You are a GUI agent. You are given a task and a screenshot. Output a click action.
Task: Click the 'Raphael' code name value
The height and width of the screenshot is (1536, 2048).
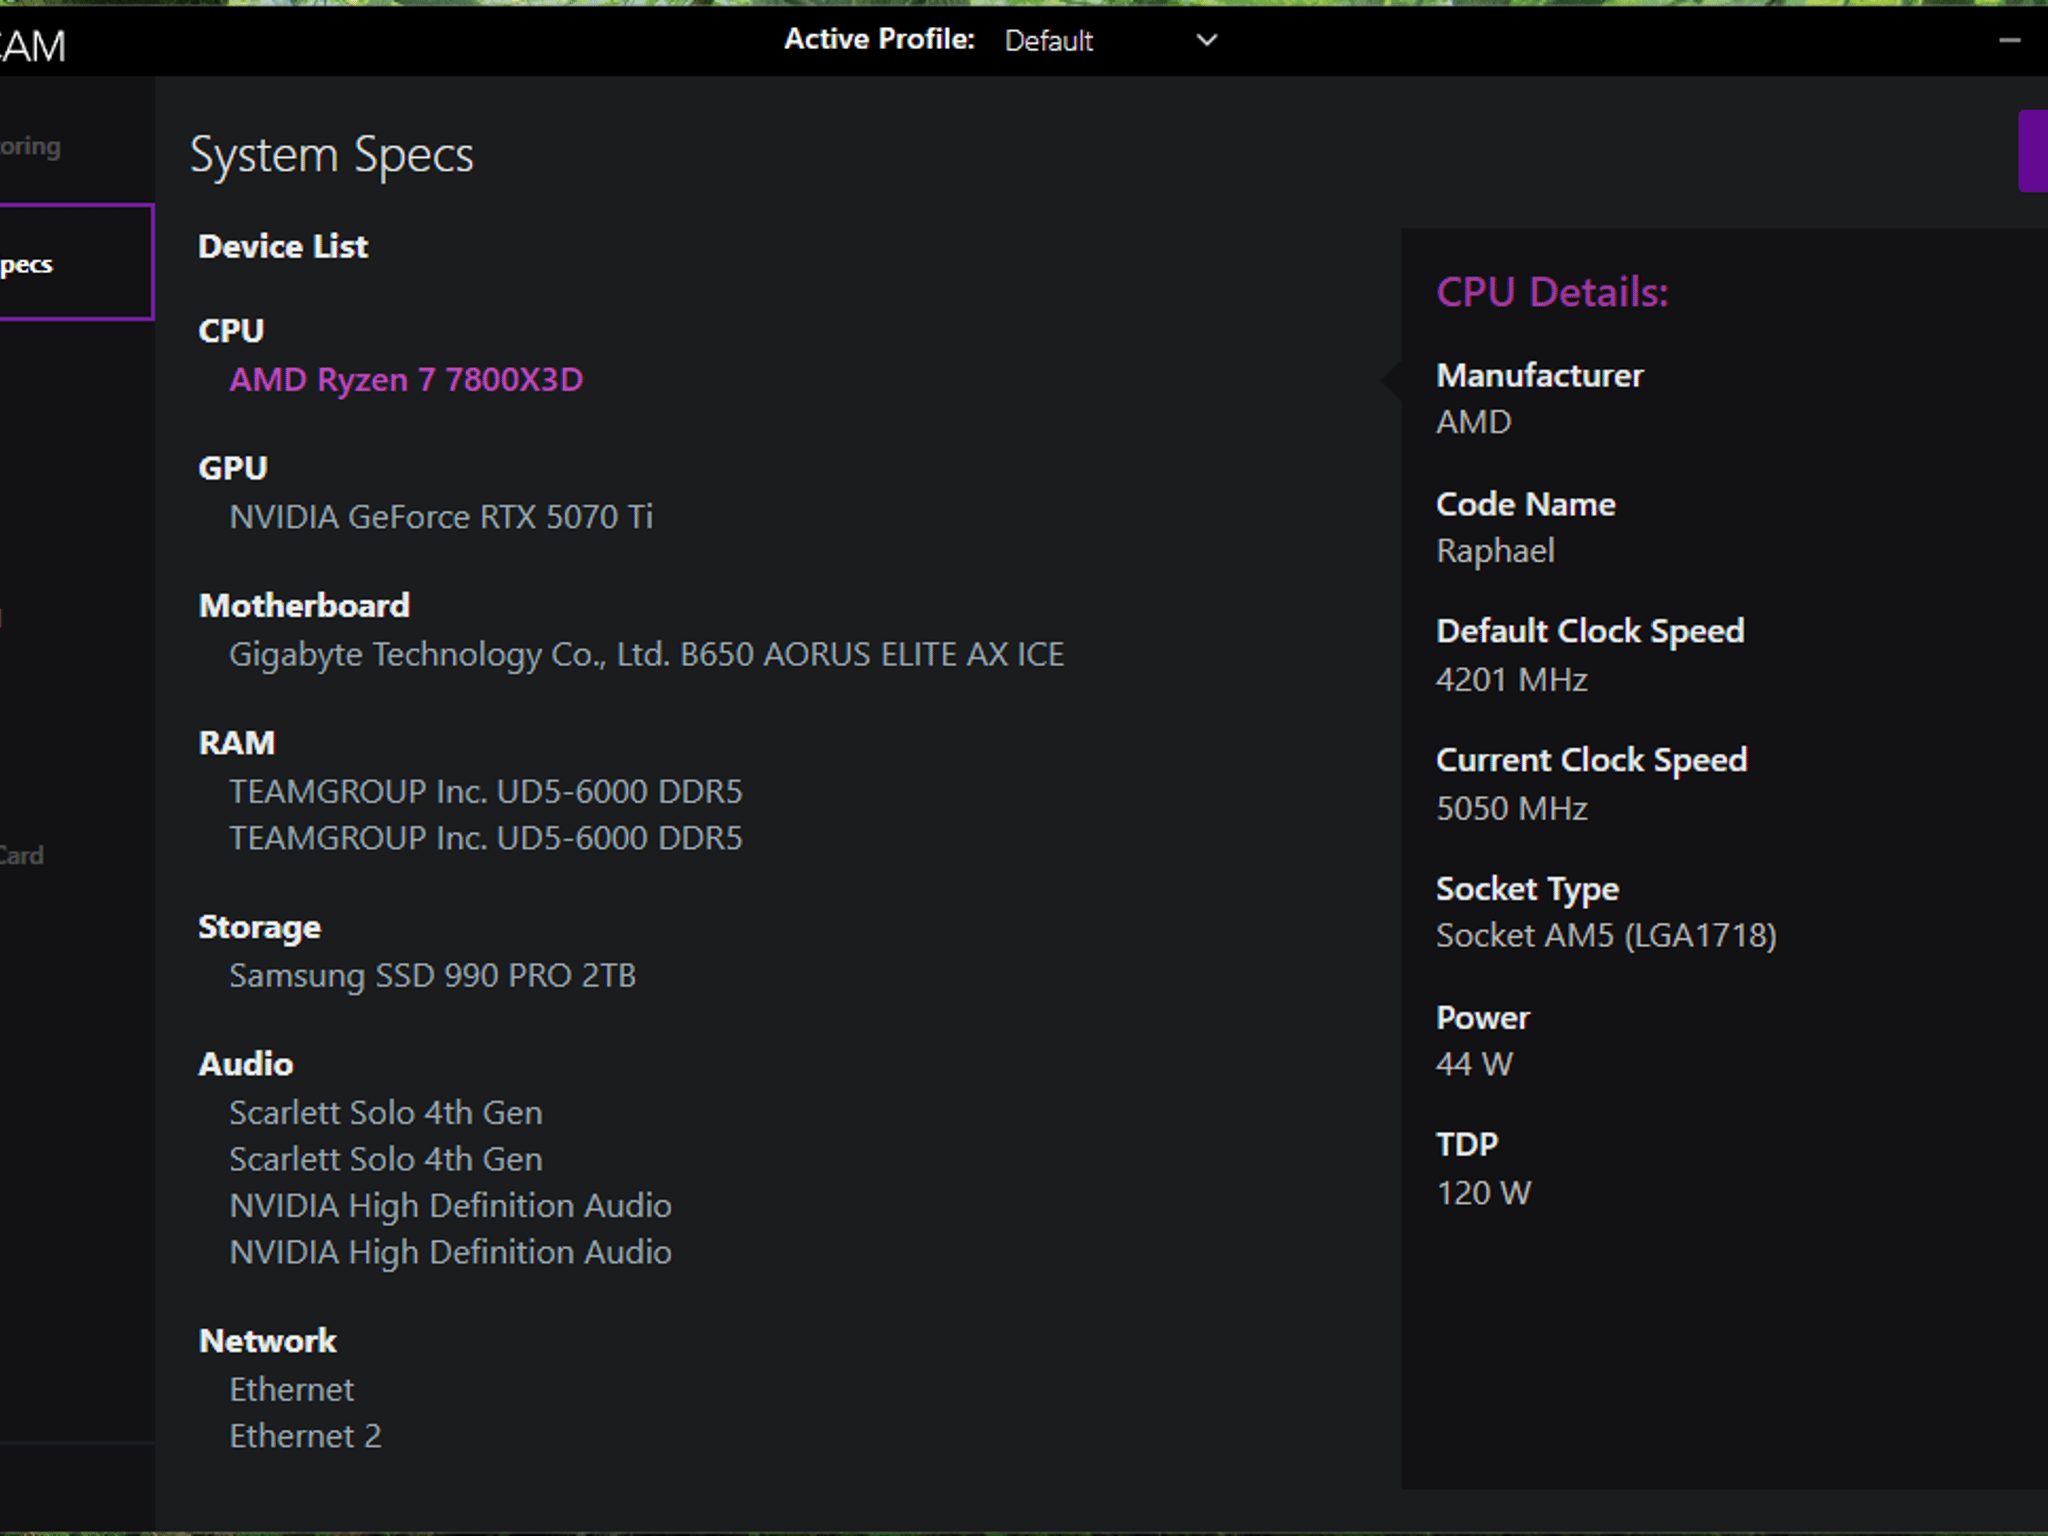pos(1495,551)
